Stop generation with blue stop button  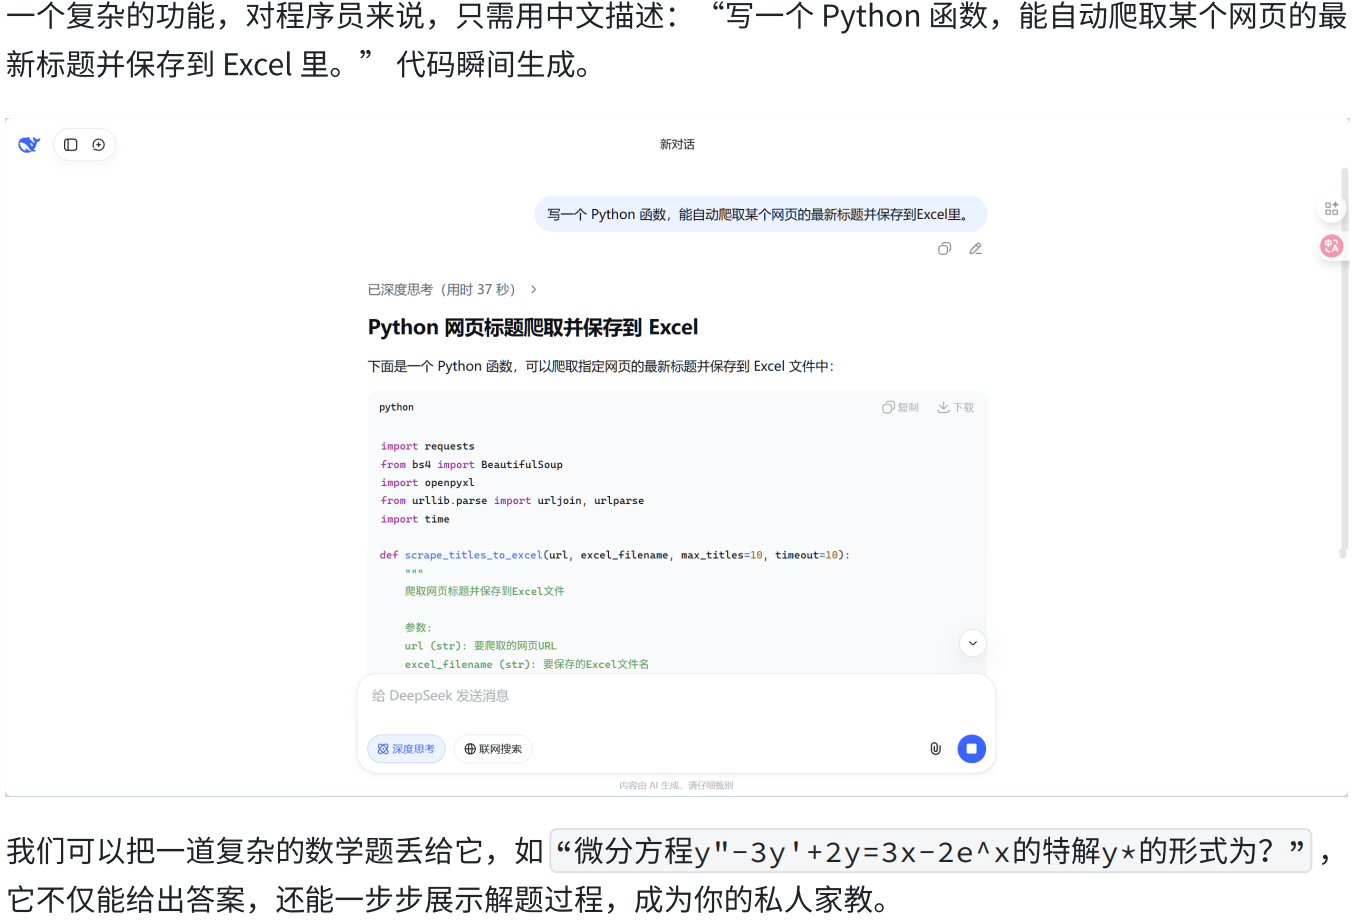click(971, 749)
